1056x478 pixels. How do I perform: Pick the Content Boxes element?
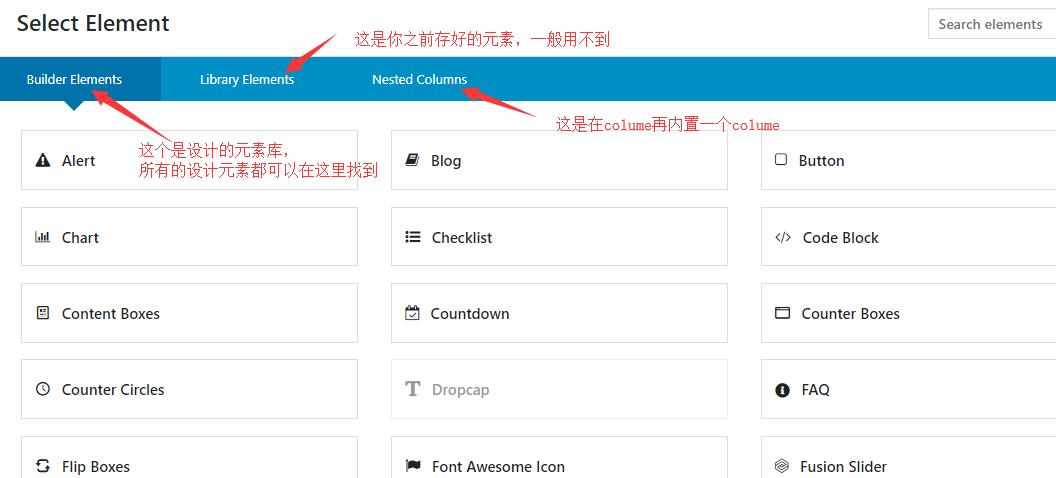pos(189,313)
